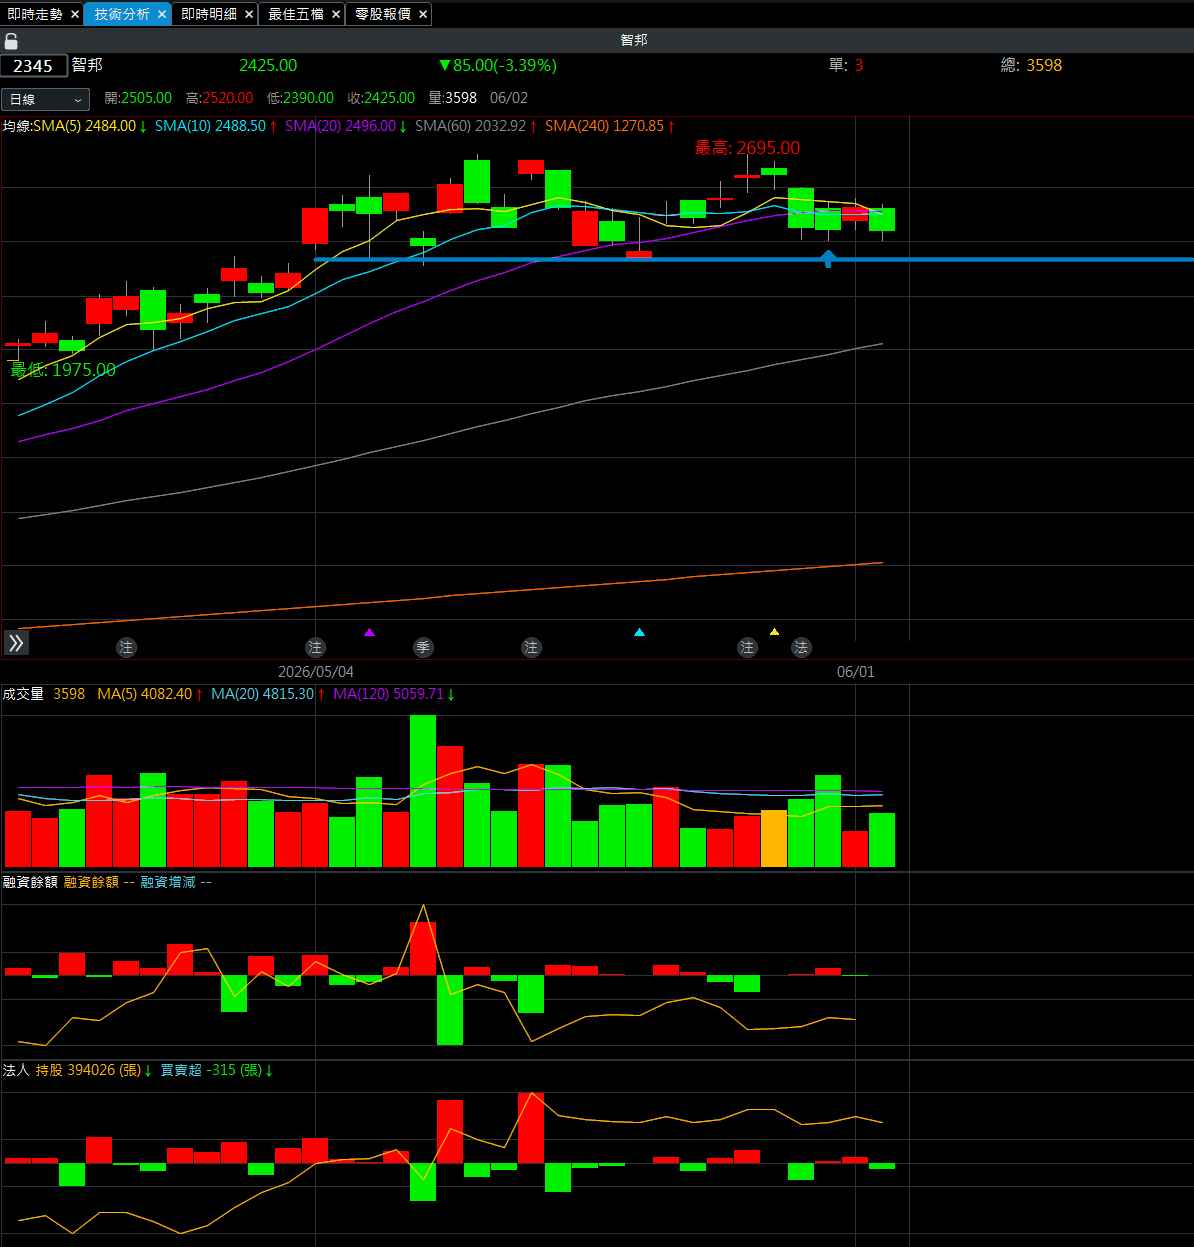Click the MA(5) 4082.40 volume label

pos(150,694)
